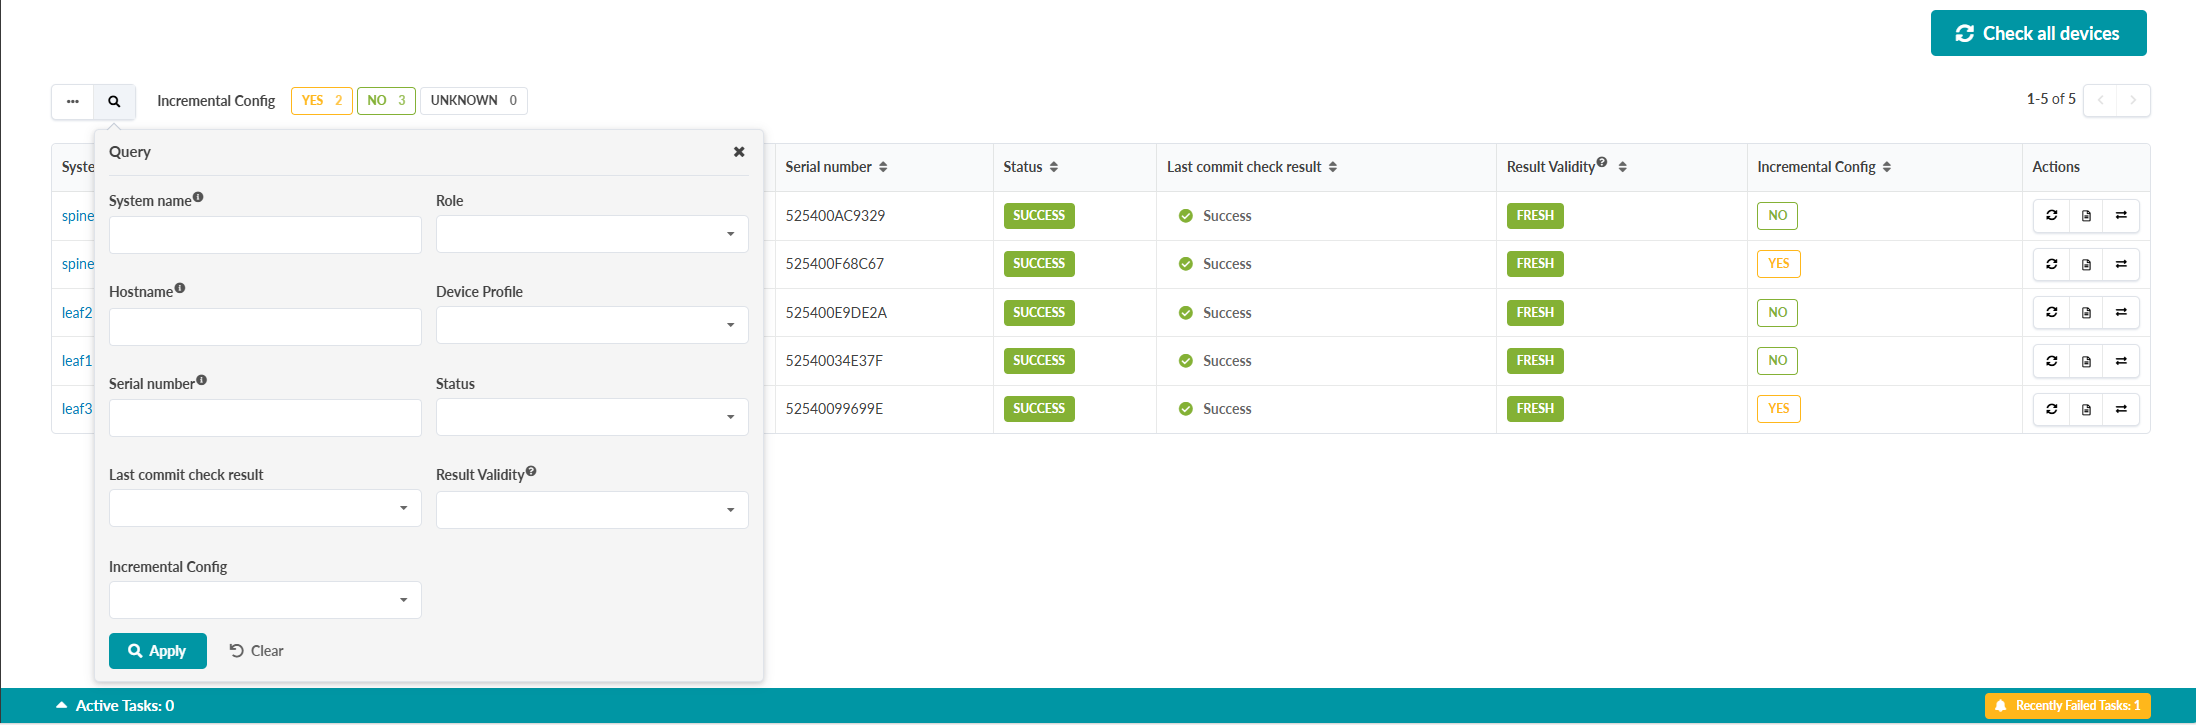This screenshot has width=2196, height=725.
Task: Open the Role dropdown
Action: (592, 234)
